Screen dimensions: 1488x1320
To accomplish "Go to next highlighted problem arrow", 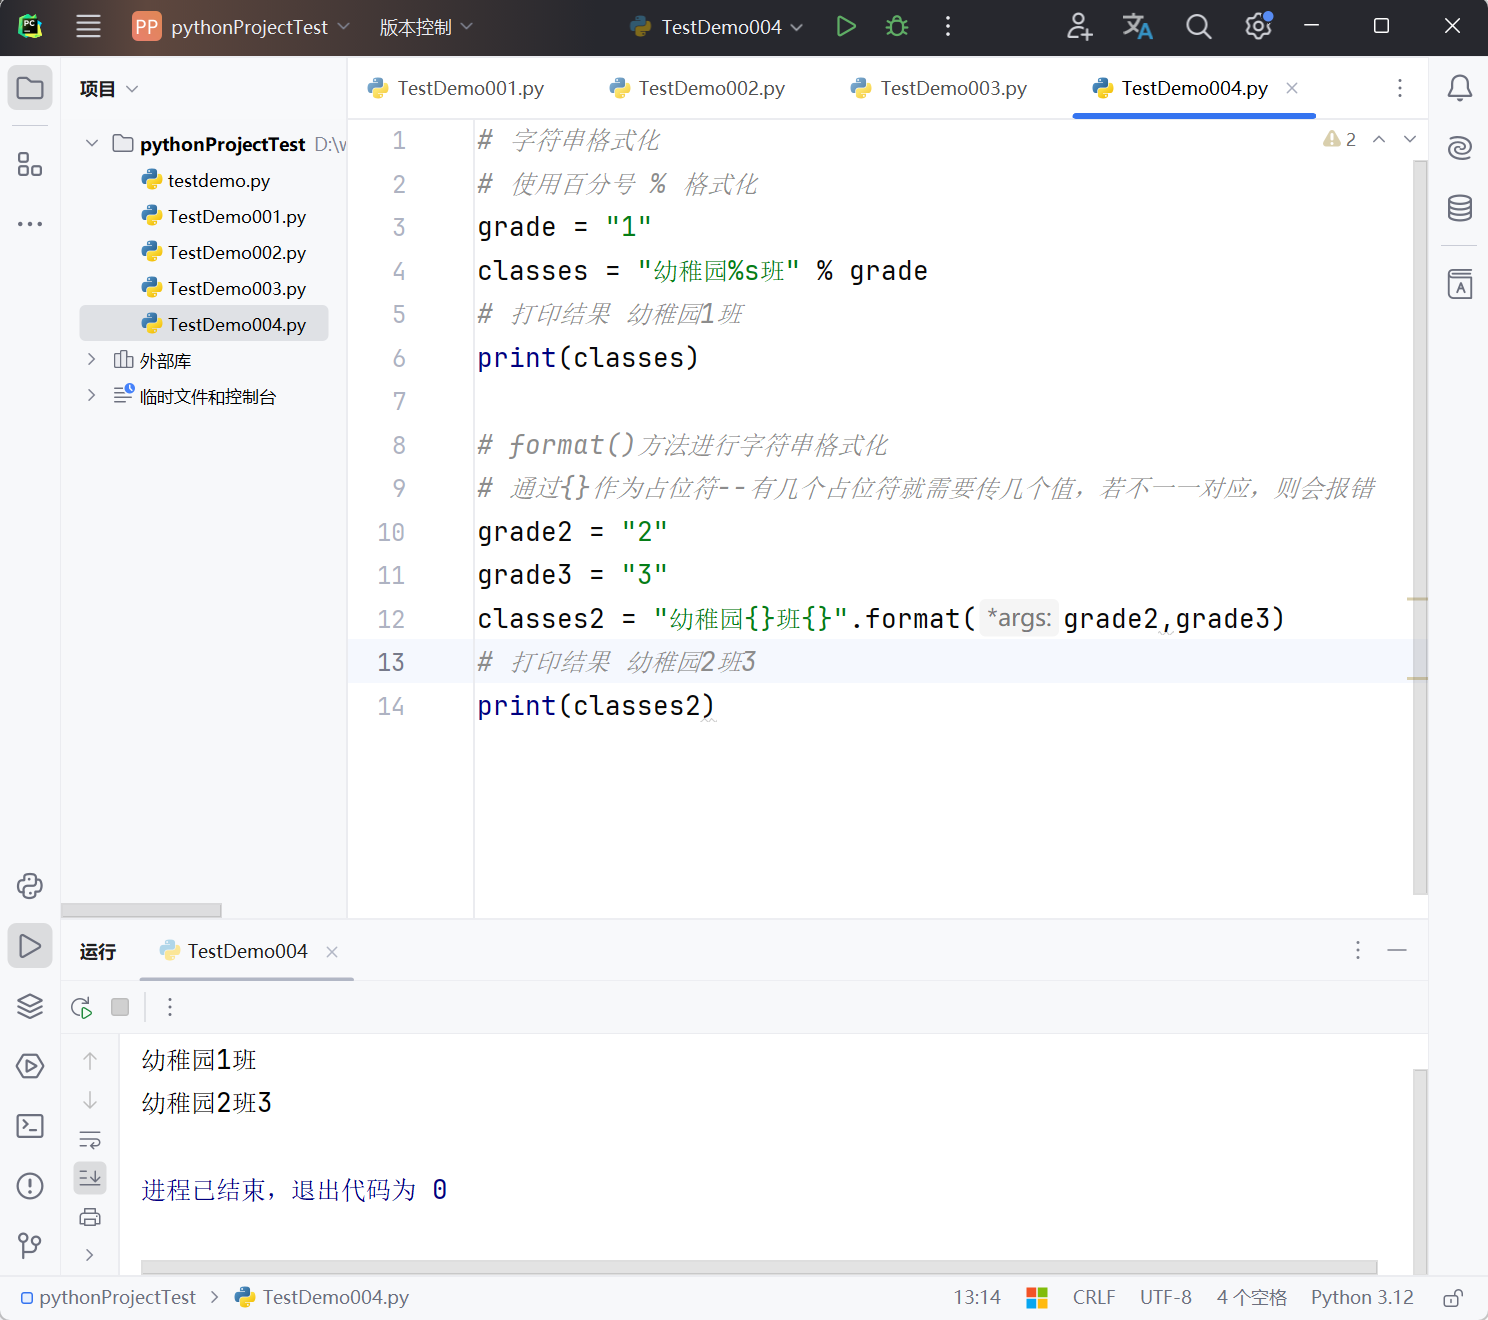I will (x=1410, y=139).
